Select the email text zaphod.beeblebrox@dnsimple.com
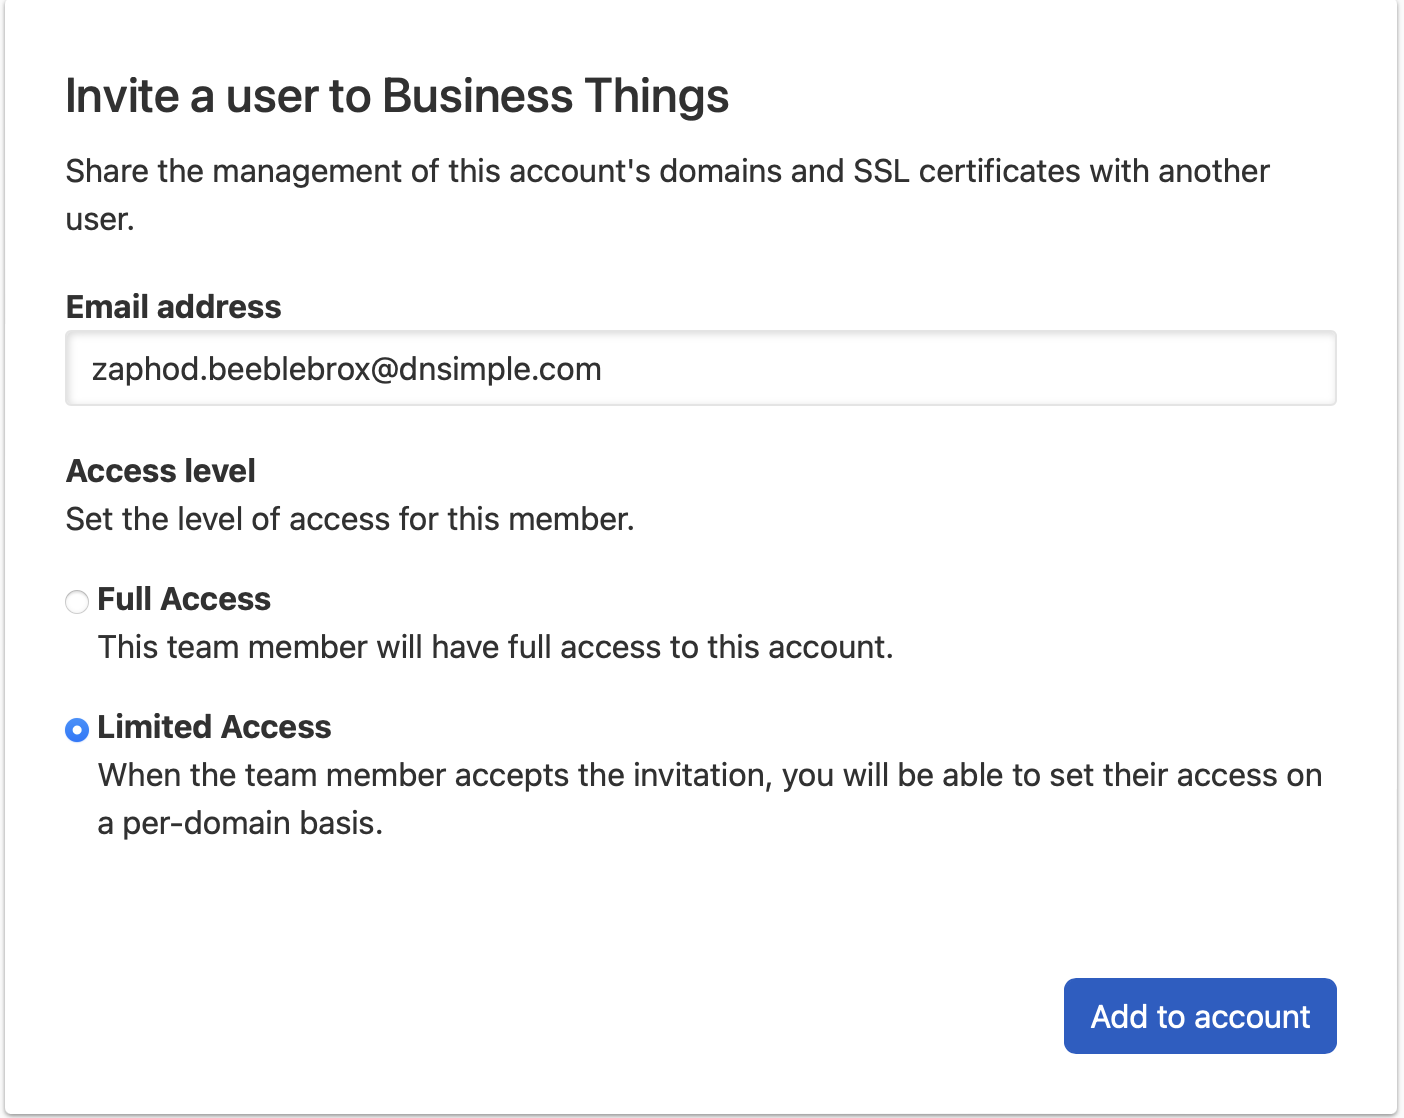The width and height of the screenshot is (1404, 1118). coord(348,368)
